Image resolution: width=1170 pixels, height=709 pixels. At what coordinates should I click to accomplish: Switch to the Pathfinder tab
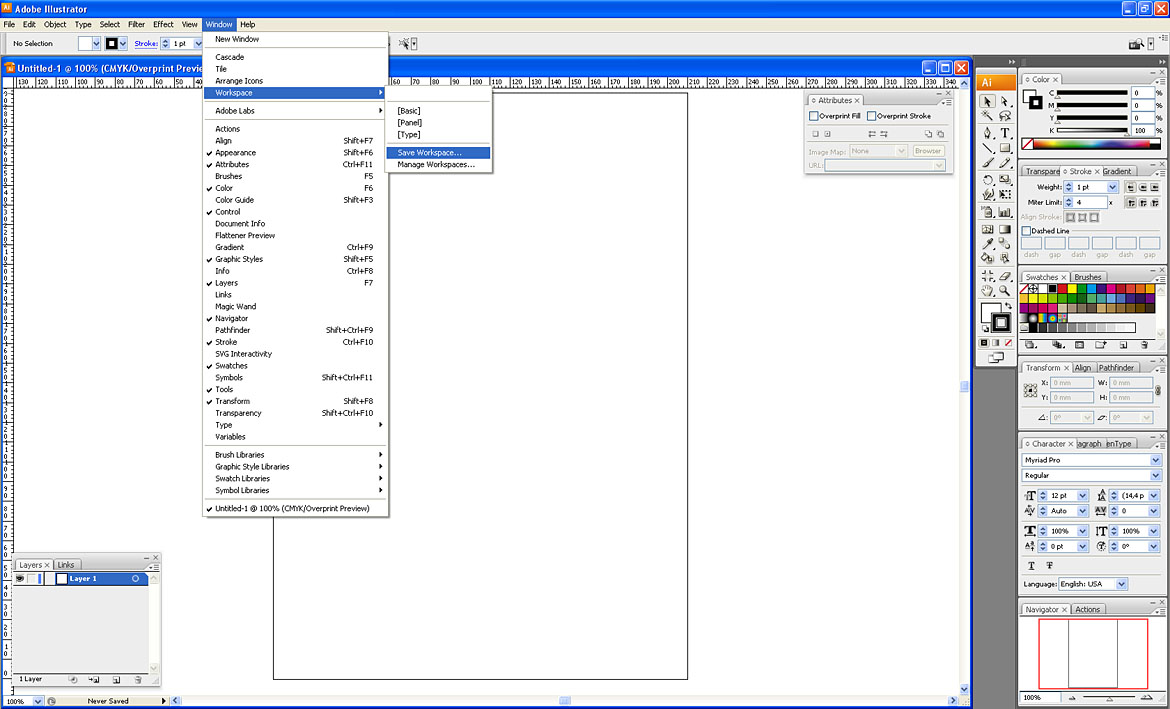1116,367
